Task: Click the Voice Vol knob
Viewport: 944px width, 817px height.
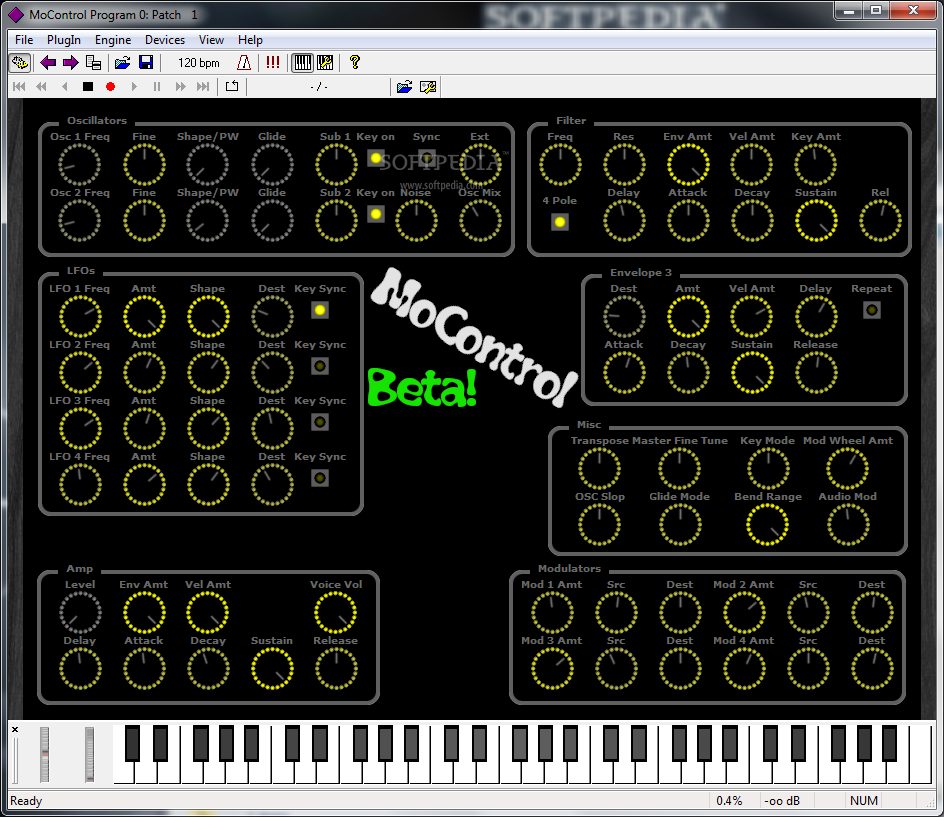Action: tap(335, 613)
